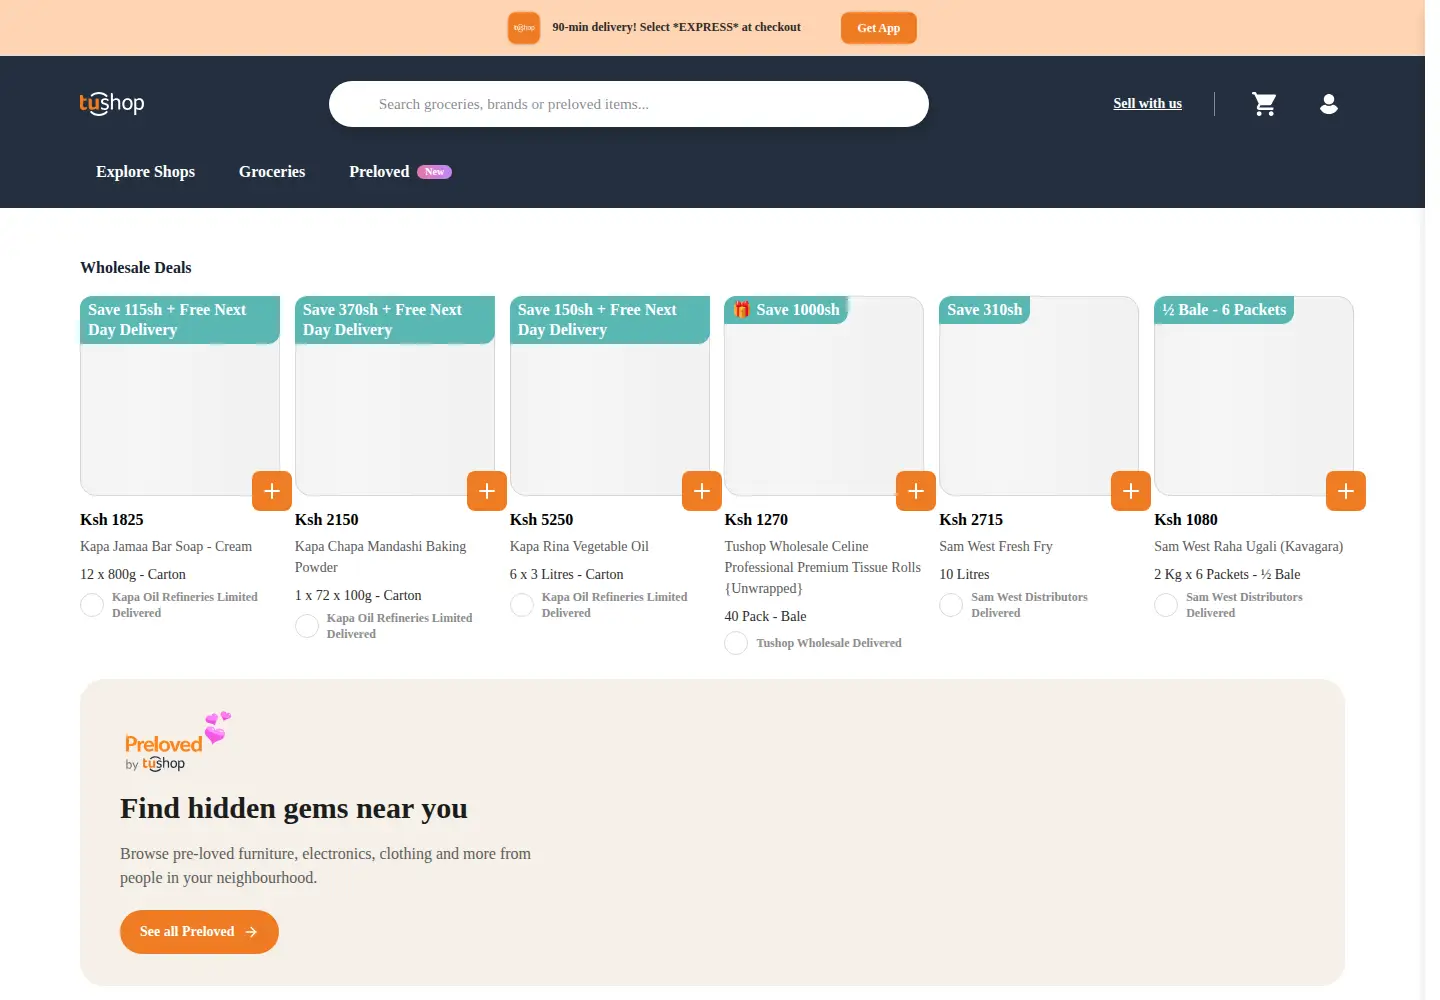Click seller avatar under Kapa Rina Vegetable Oil
This screenshot has width=1440, height=1000.
(522, 605)
